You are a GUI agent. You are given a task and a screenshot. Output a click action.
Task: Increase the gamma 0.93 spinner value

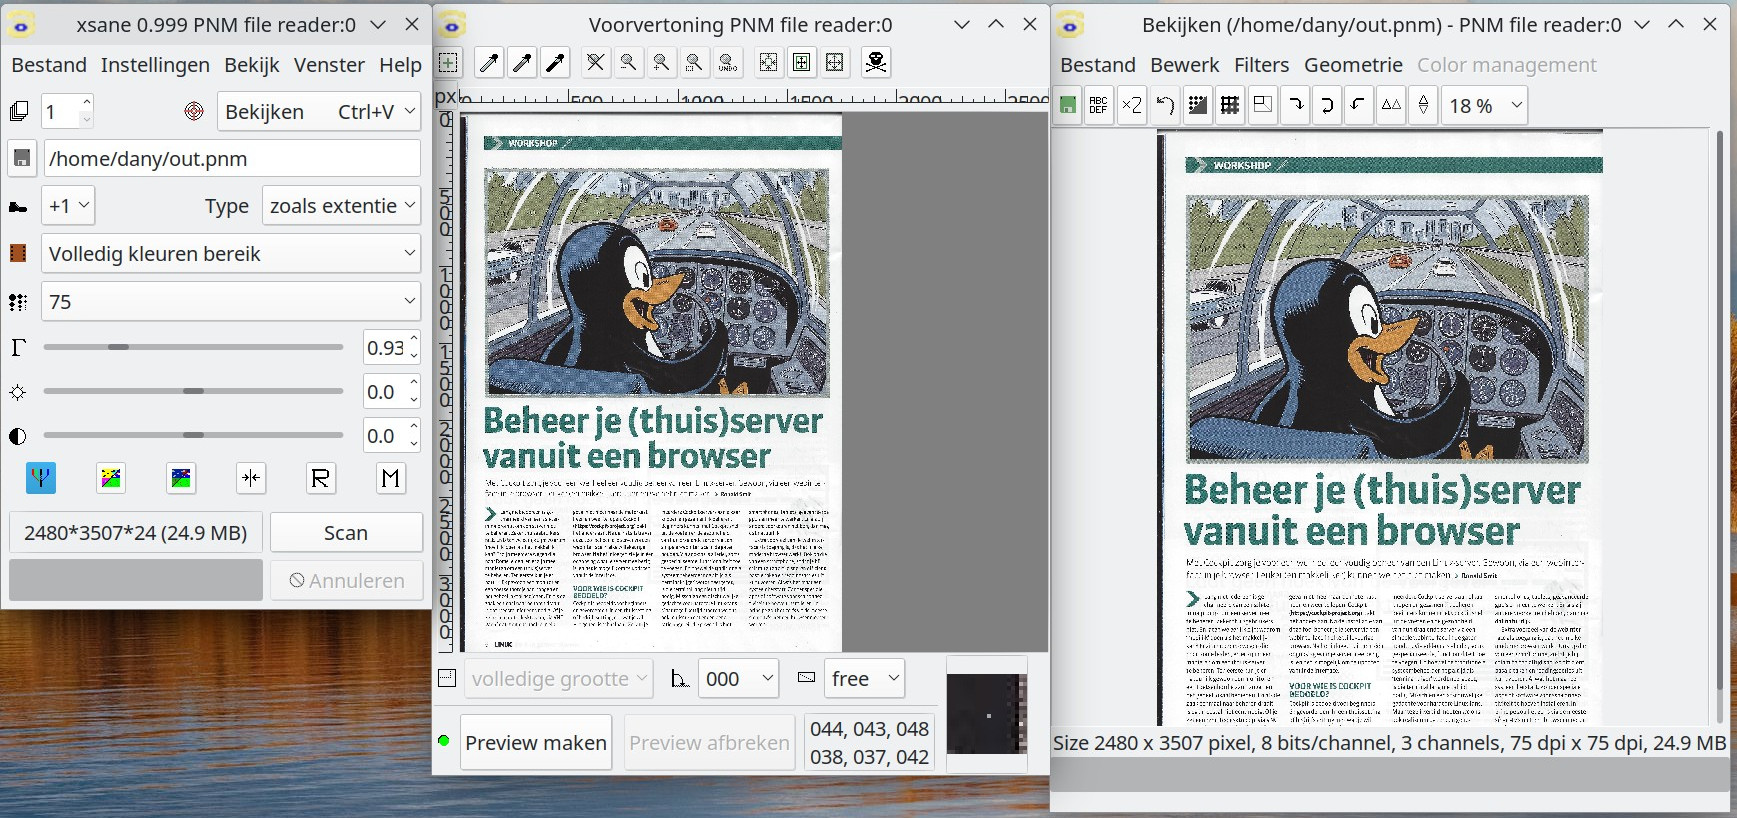pyautogui.click(x=414, y=339)
